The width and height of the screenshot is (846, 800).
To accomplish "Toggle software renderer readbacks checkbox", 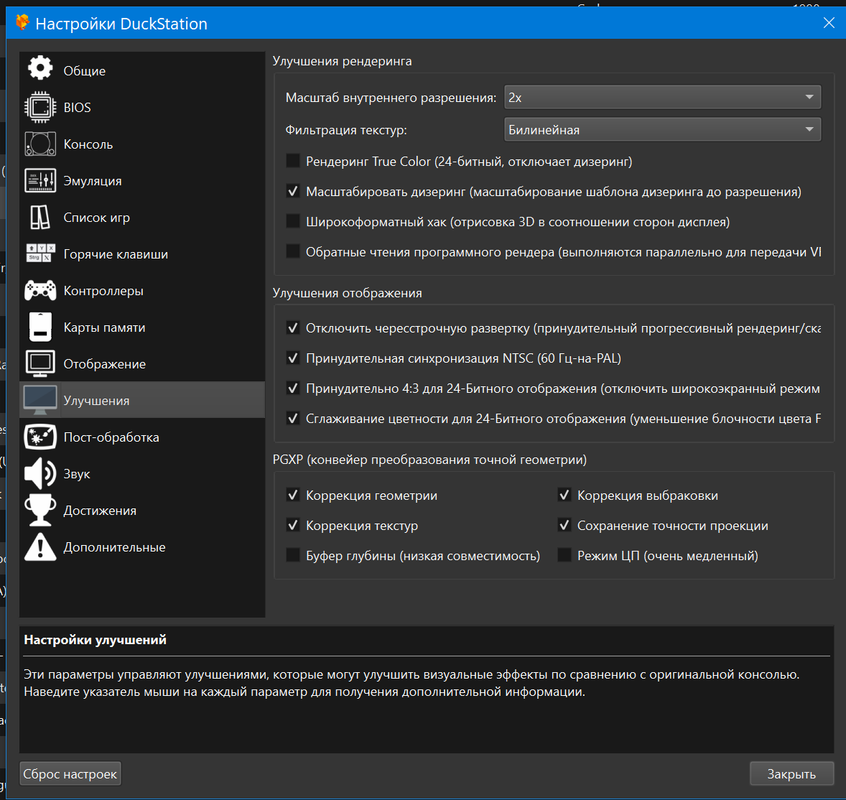I will tap(293, 251).
